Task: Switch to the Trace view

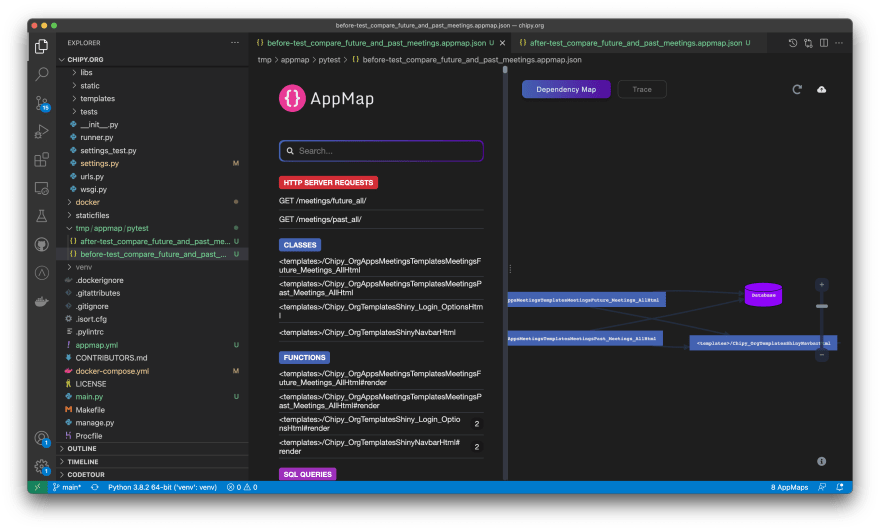Action: pyautogui.click(x=642, y=89)
